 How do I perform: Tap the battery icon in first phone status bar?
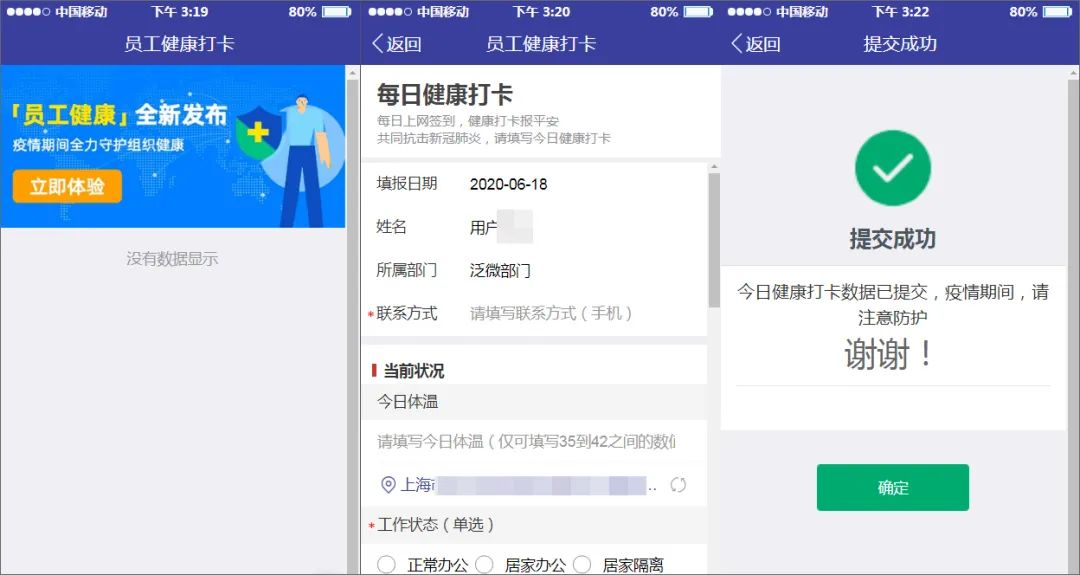pos(337,12)
